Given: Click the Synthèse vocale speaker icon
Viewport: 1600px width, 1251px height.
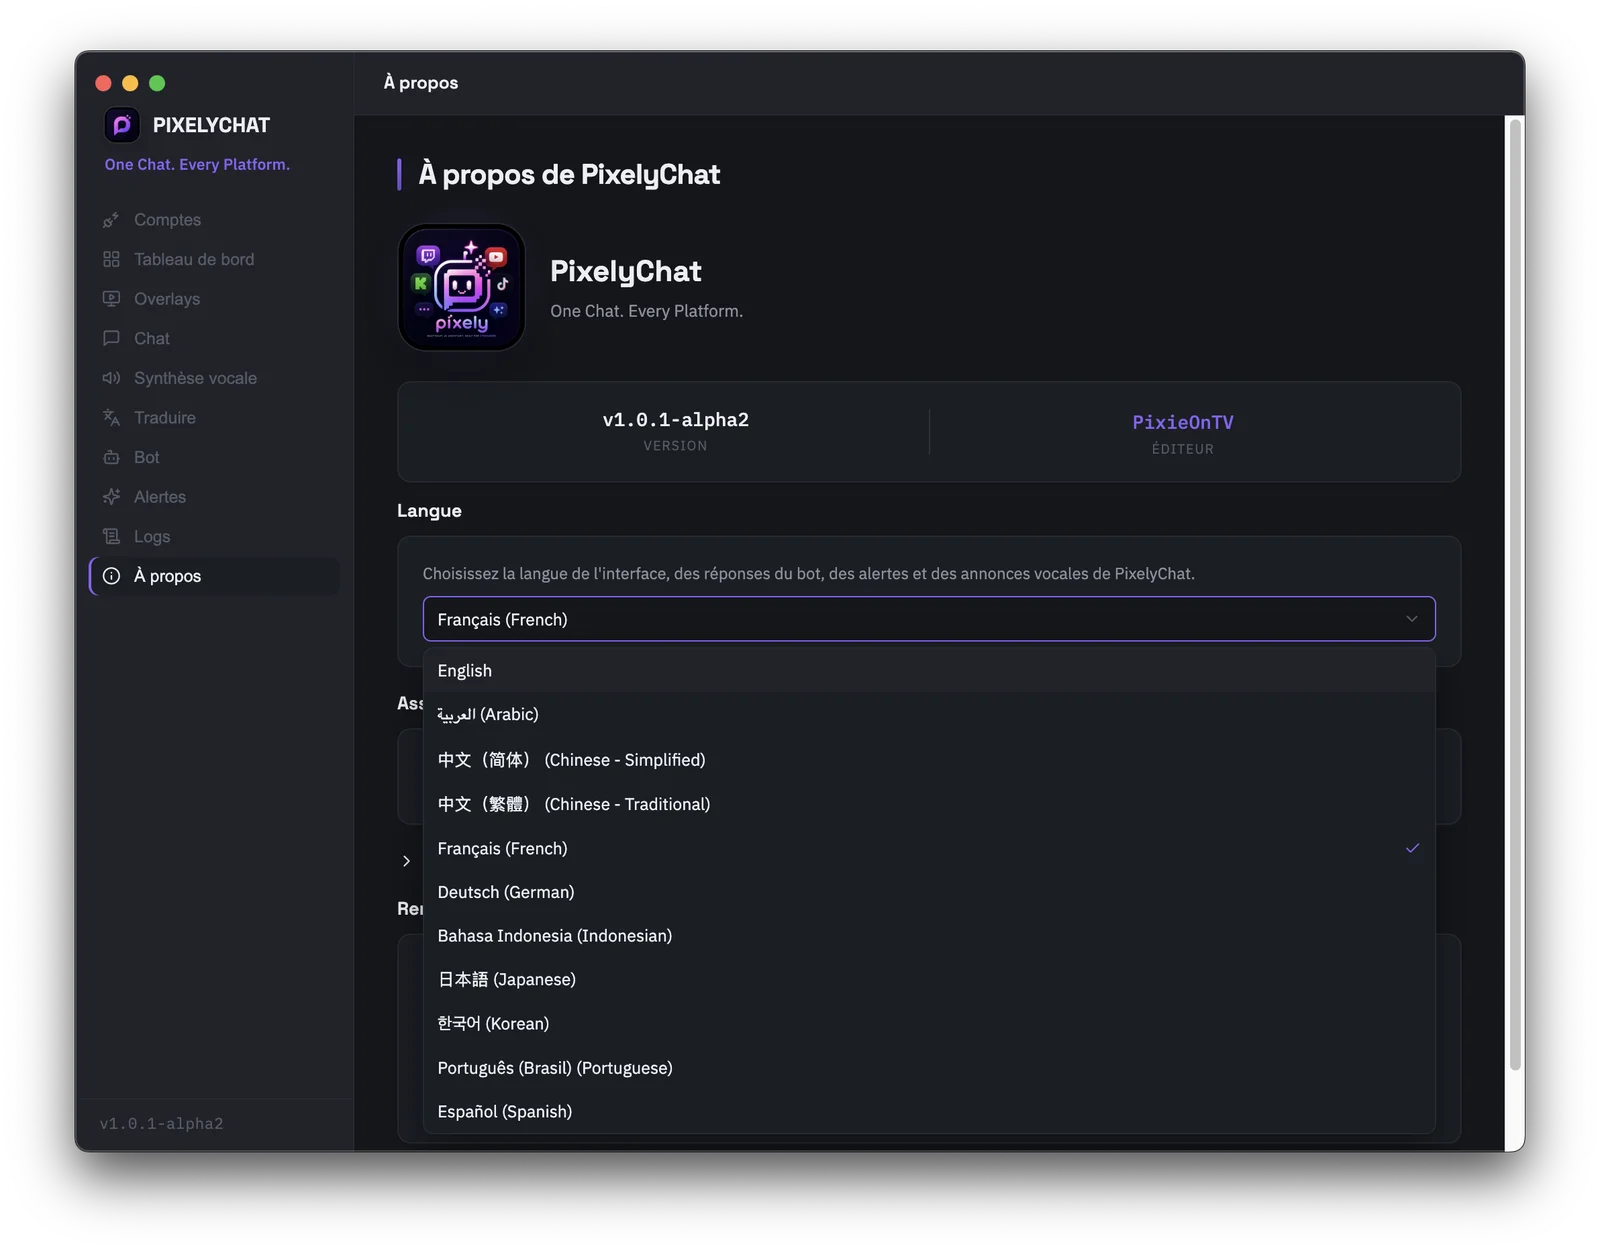Looking at the screenshot, I should [111, 378].
